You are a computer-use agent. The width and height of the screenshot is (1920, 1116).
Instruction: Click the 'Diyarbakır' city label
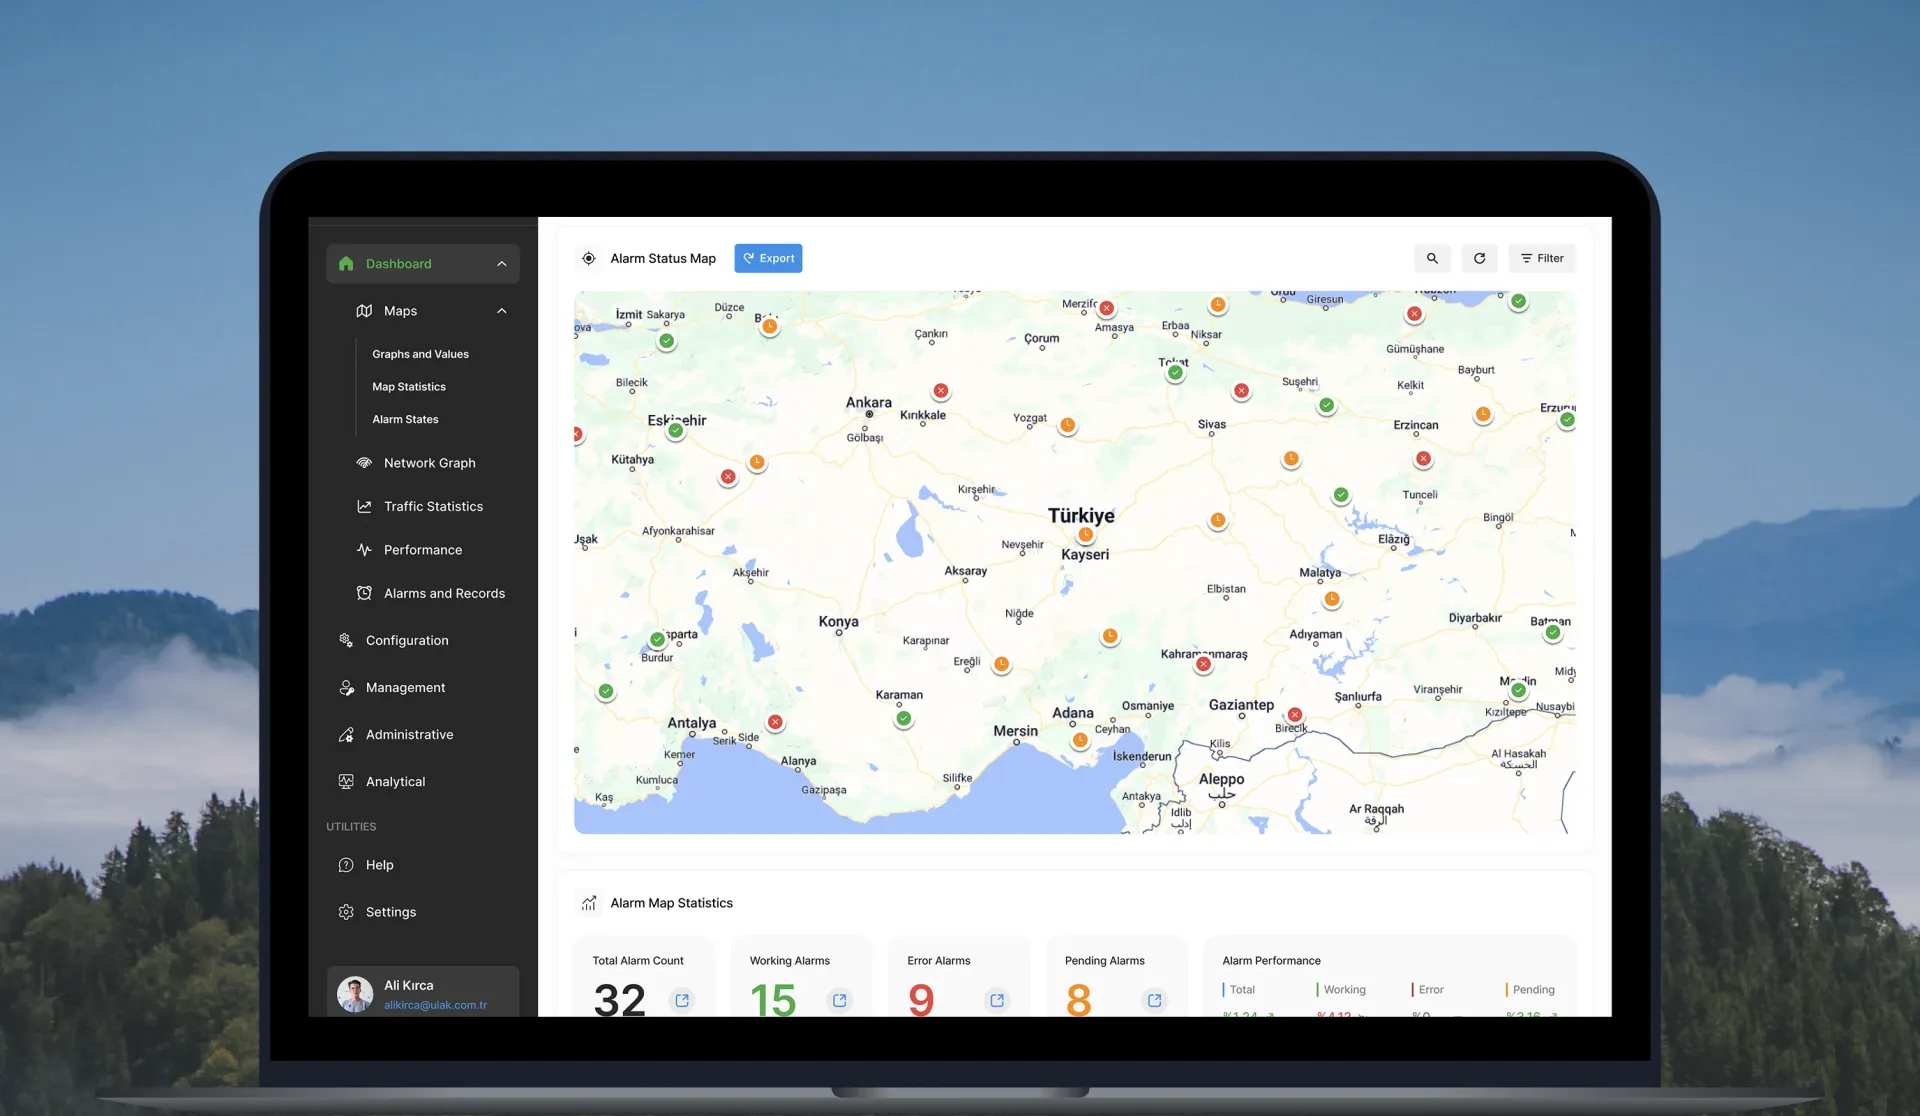coord(1475,618)
